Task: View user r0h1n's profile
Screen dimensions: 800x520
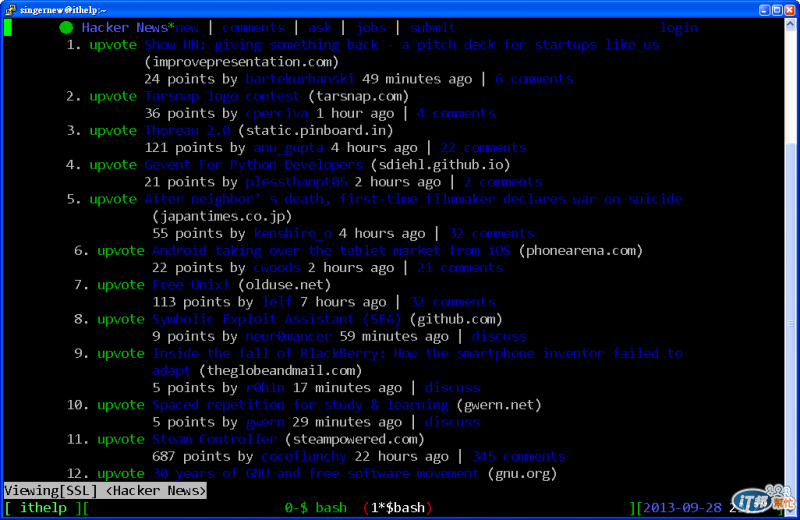Action: click(265, 388)
